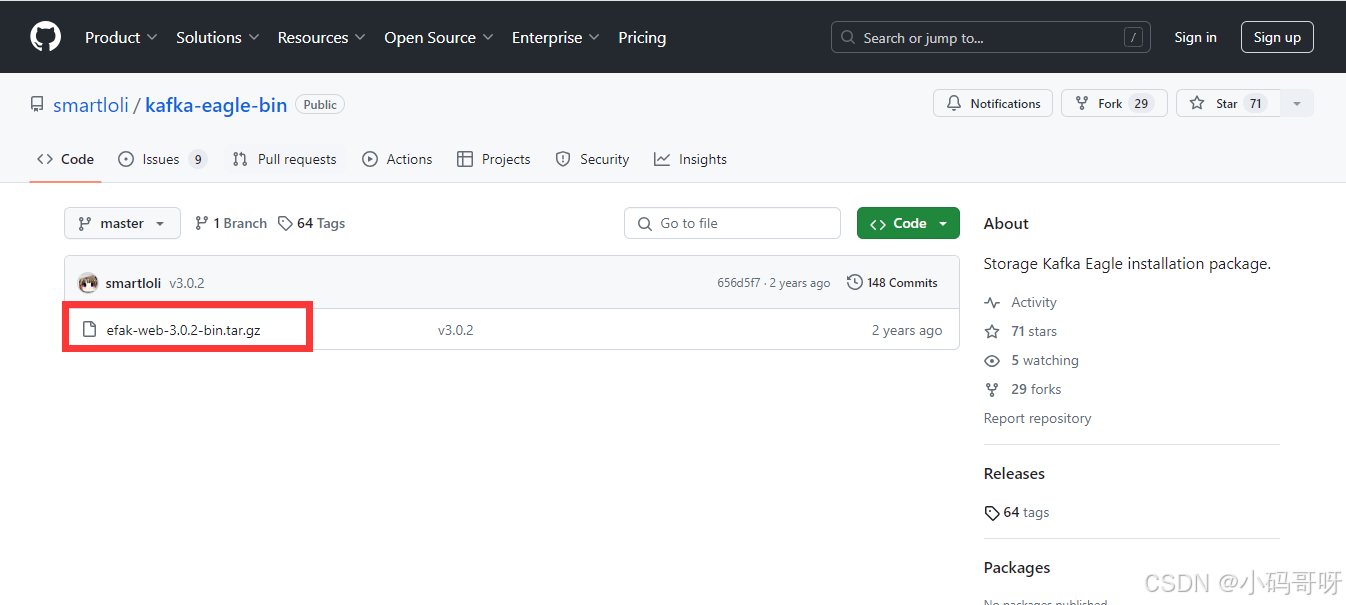Star the repository with Star button
1346x605 pixels.
1228,103
